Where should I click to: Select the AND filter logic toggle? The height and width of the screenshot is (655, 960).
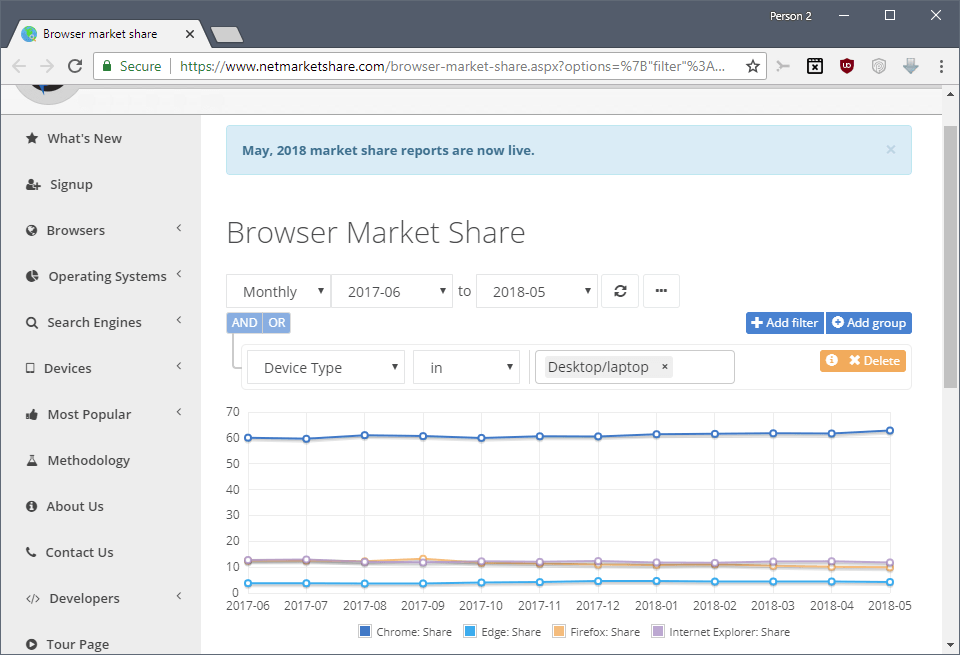click(244, 323)
